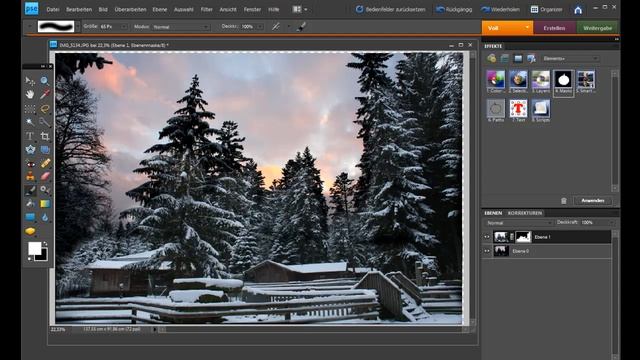Go to the home welcome screen
This screenshot has height=360, width=640.
coord(578,10)
